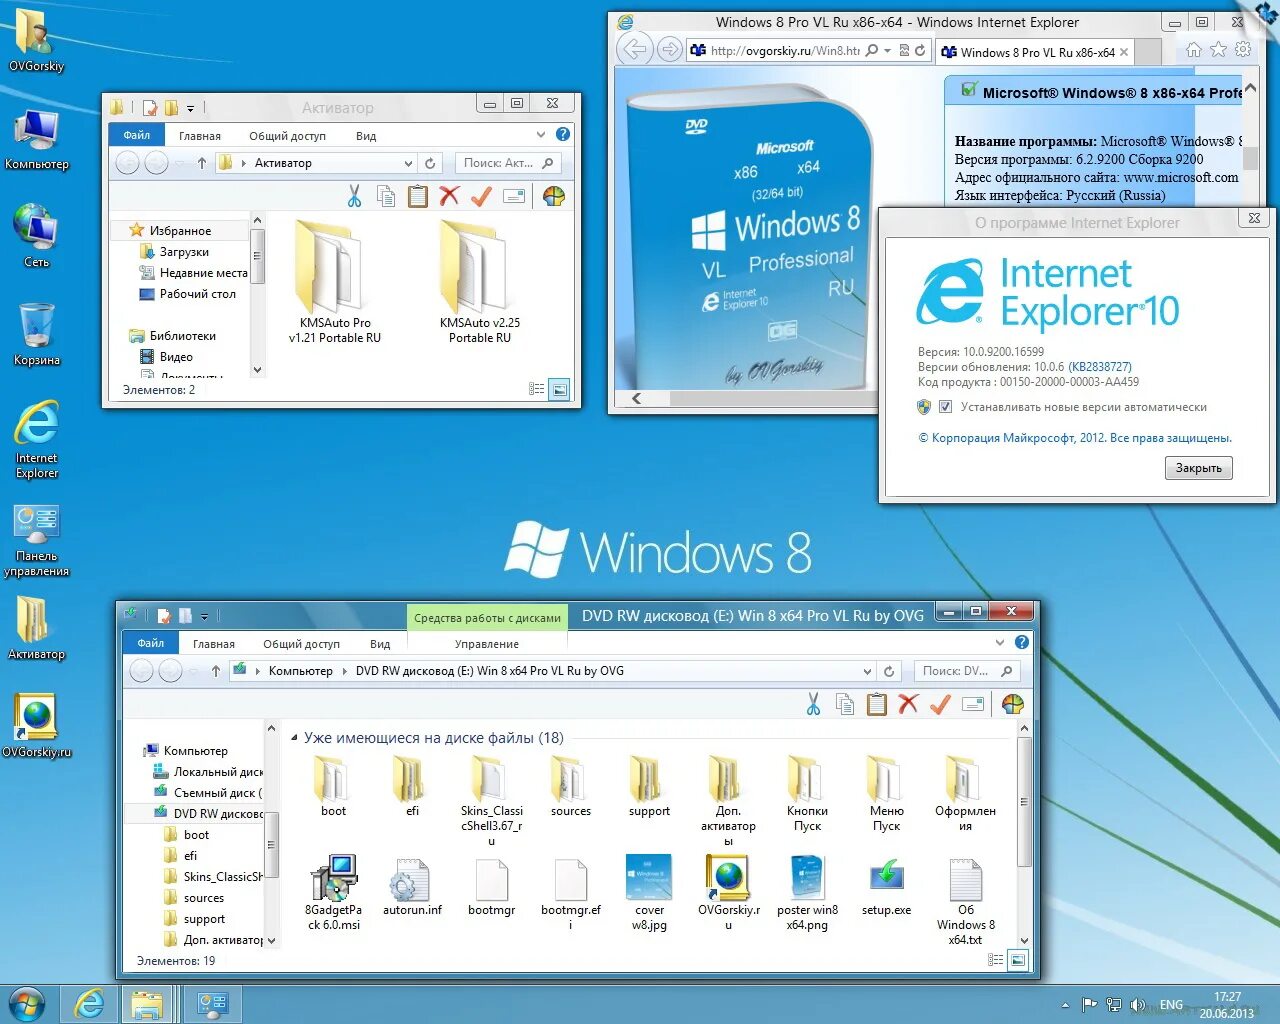Open the Tools gear icon in Internet Explorer
The image size is (1280, 1024).
(x=1243, y=50)
